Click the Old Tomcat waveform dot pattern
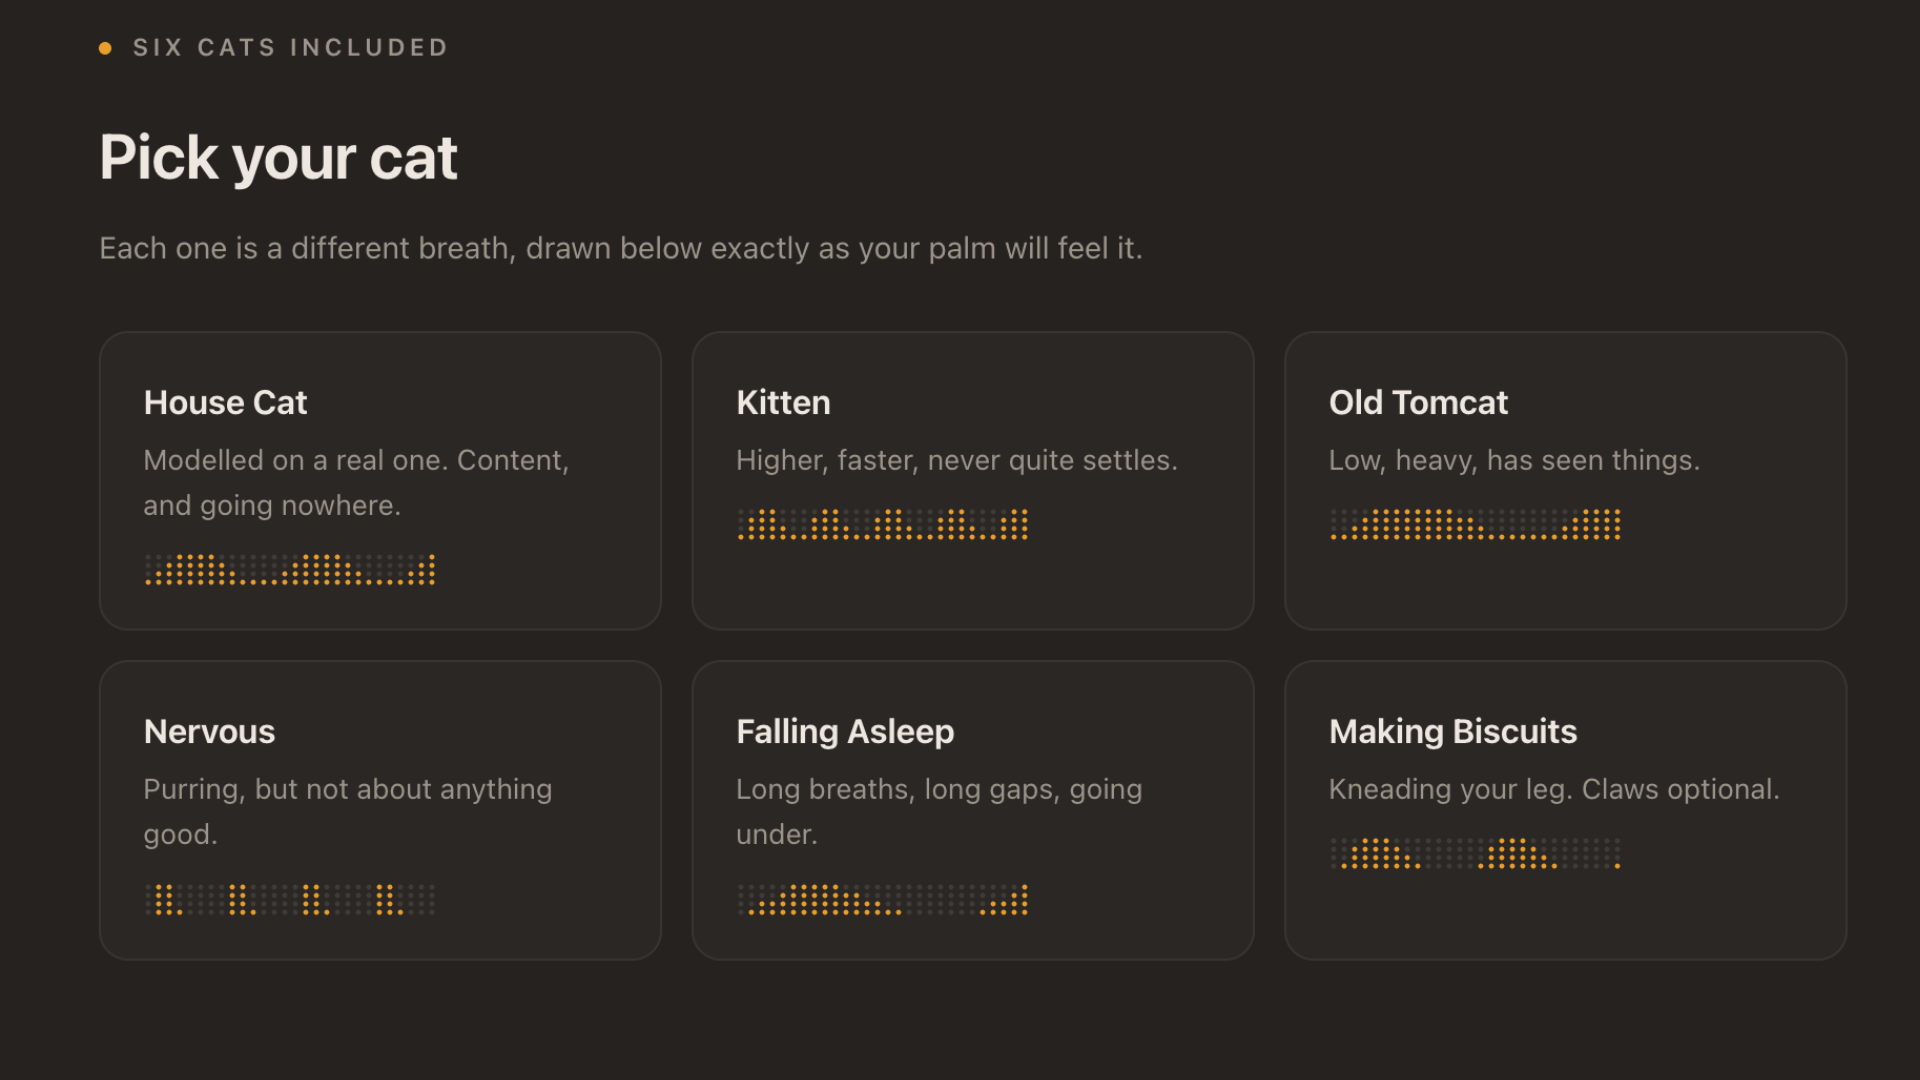This screenshot has width=1920, height=1080. click(1475, 524)
